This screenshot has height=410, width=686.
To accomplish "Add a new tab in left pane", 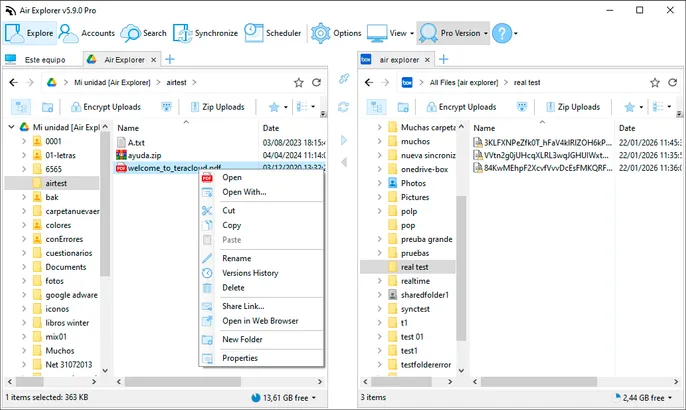I will 170,60.
